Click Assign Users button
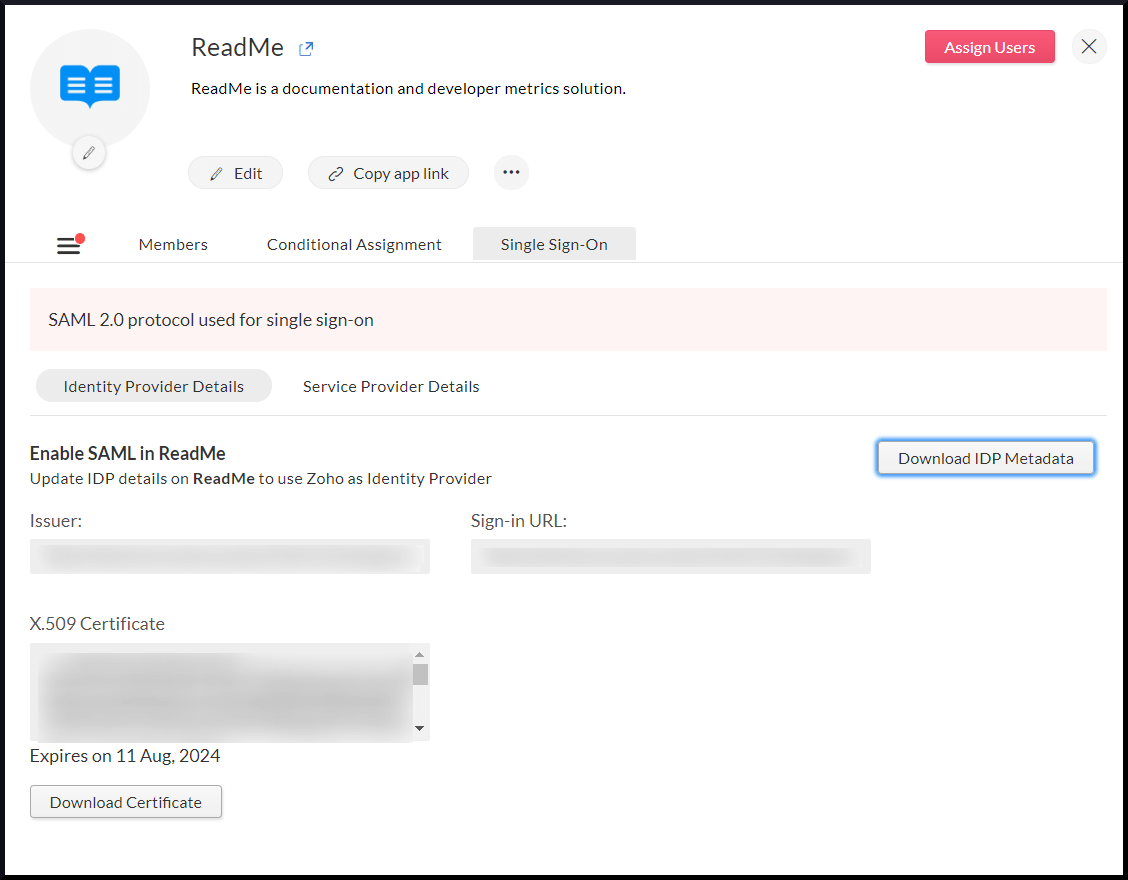Screen dimensions: 1128x880 point(989,47)
